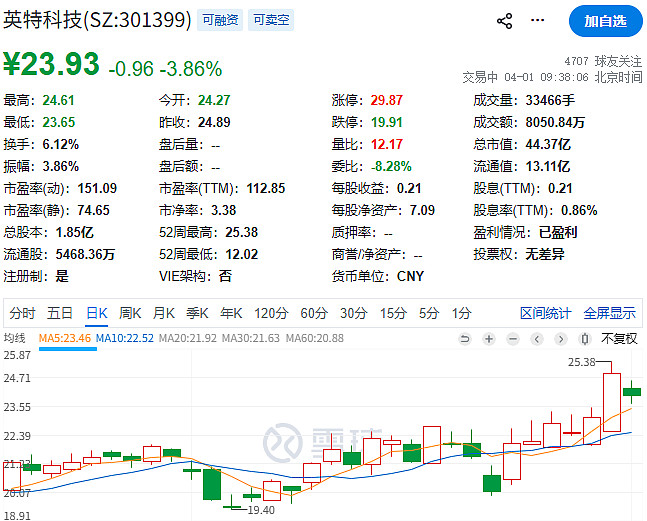This screenshot has width=647, height=521.
Task: Switch to the 120分 chart tab
Action: pyautogui.click(x=271, y=313)
